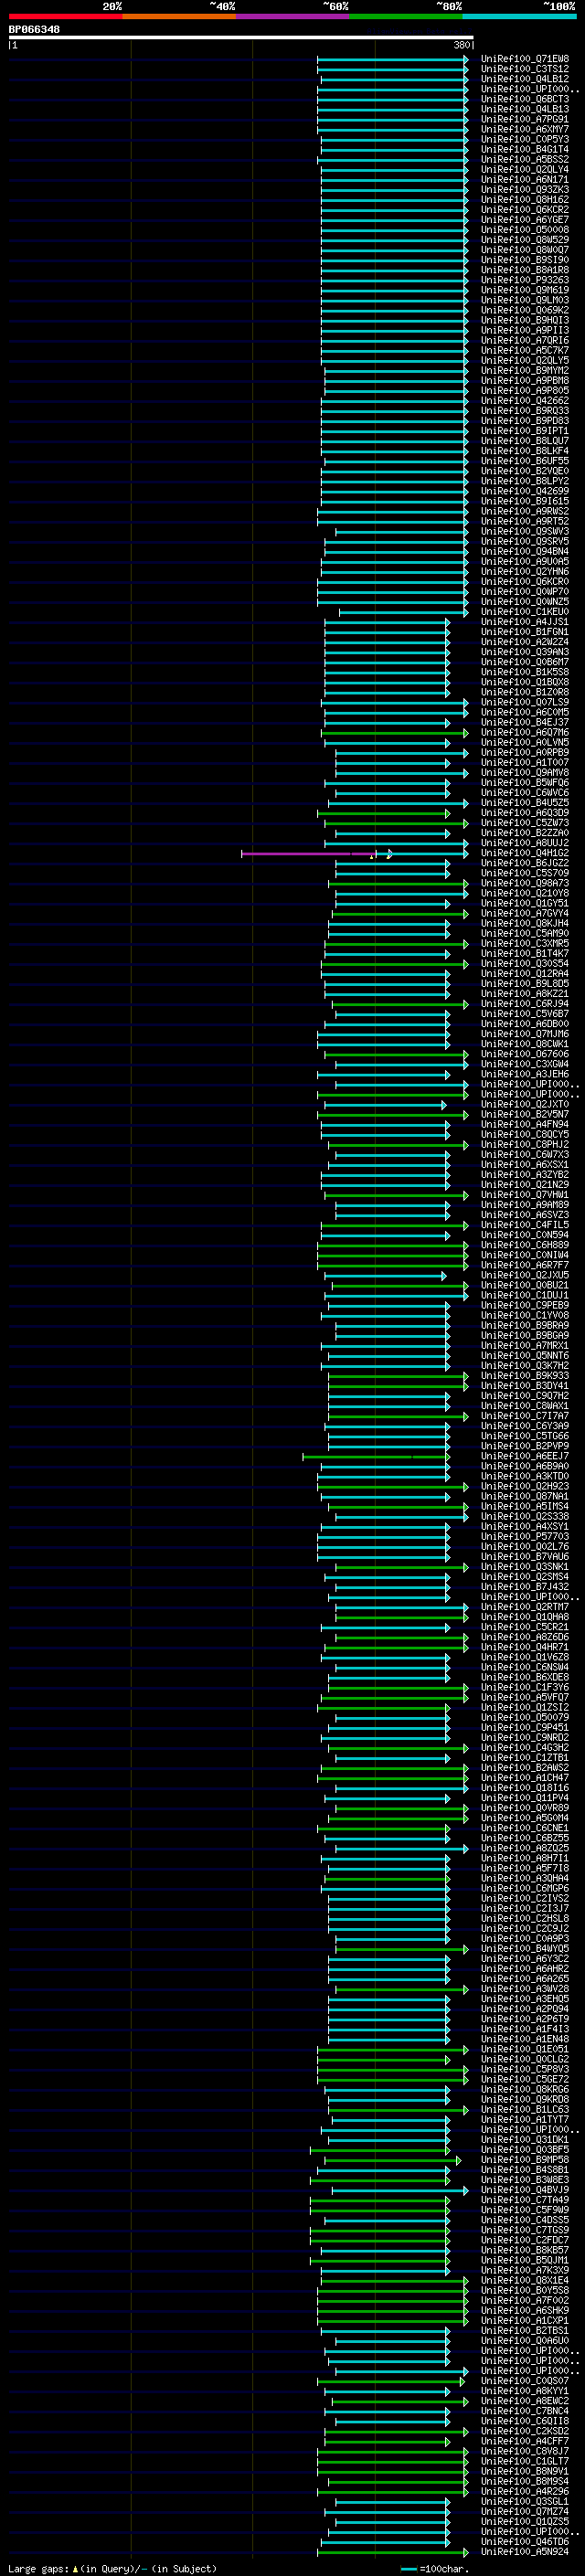Viewport: 585px width, 2576px height.
Task: Open hit UniRef100_Q4LB12
Action: point(525,79)
